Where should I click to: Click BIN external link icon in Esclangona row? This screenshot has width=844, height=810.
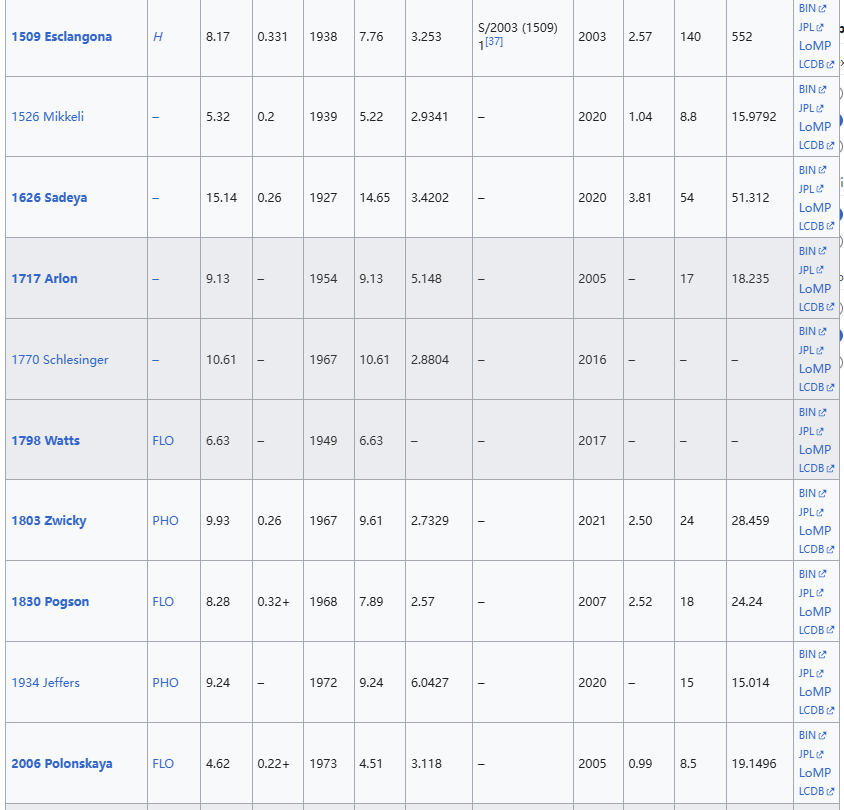(x=822, y=9)
